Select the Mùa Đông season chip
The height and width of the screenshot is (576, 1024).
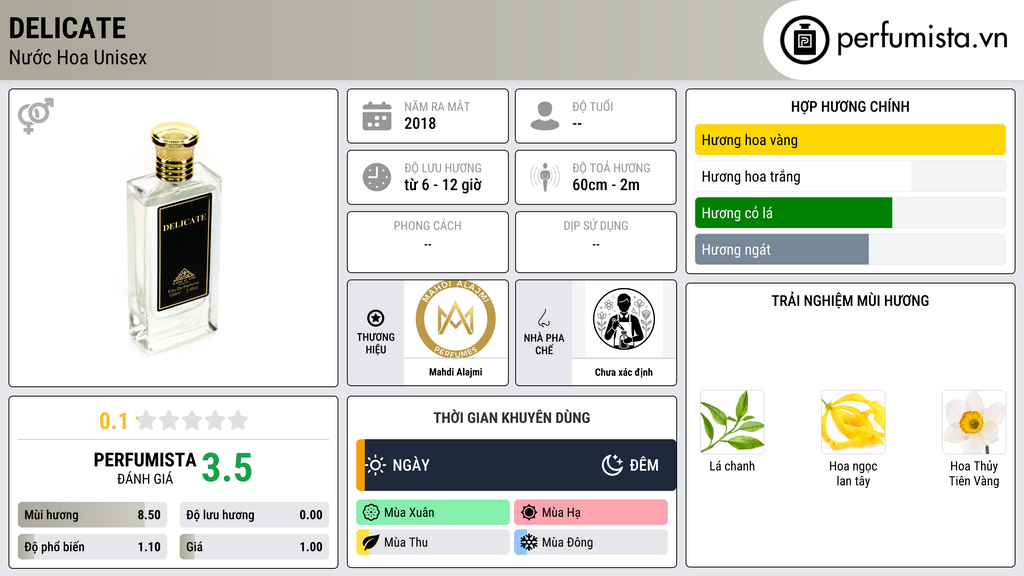[591, 542]
